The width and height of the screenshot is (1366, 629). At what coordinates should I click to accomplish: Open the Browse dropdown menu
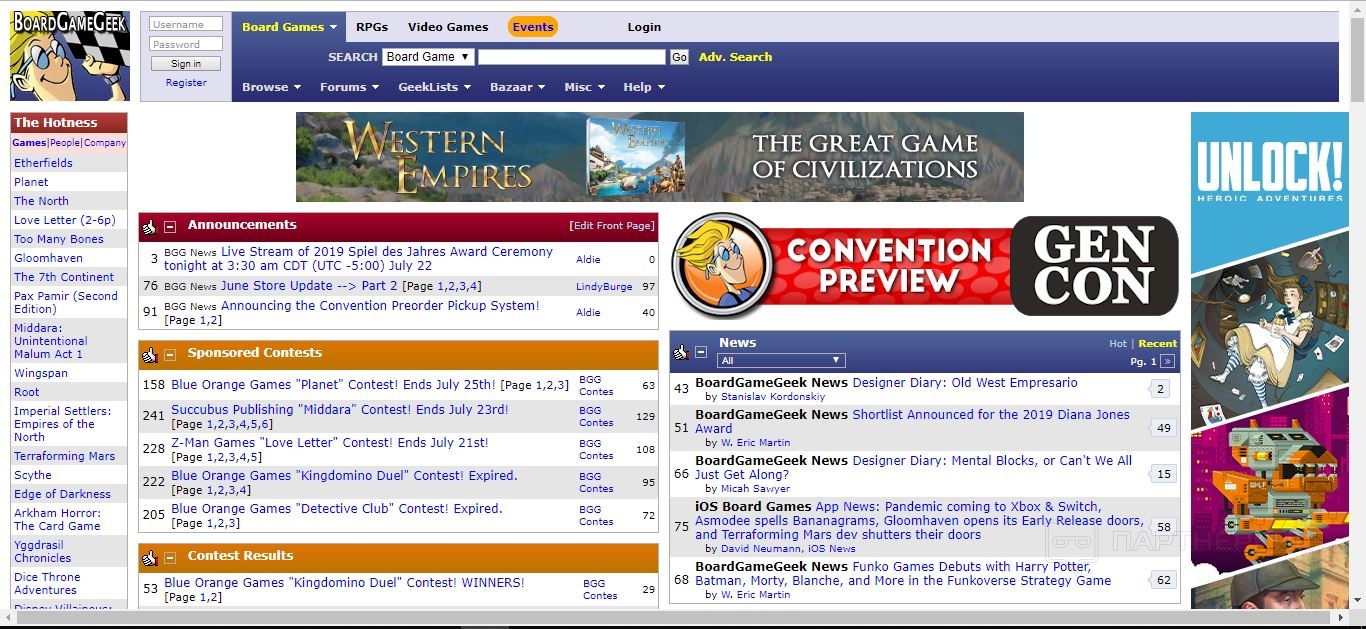pyautogui.click(x=271, y=87)
